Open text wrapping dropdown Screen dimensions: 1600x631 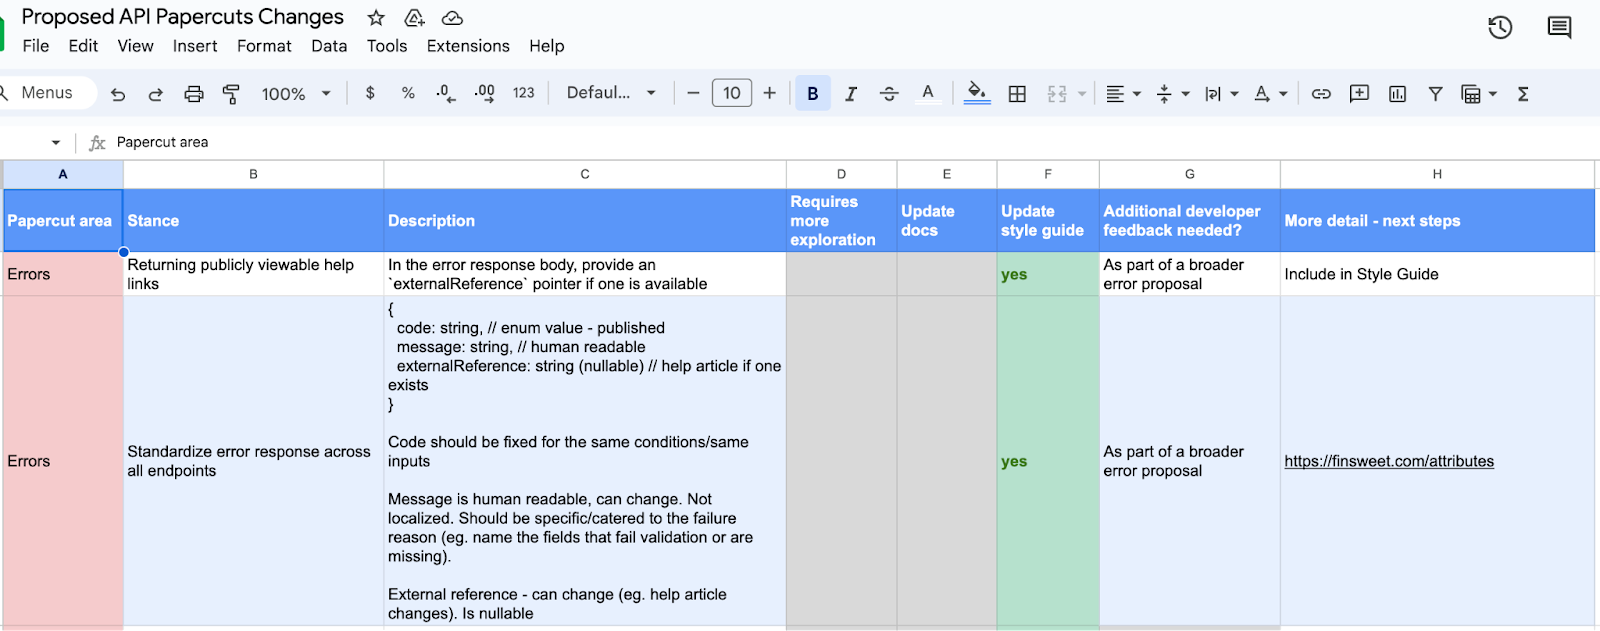(x=1222, y=94)
